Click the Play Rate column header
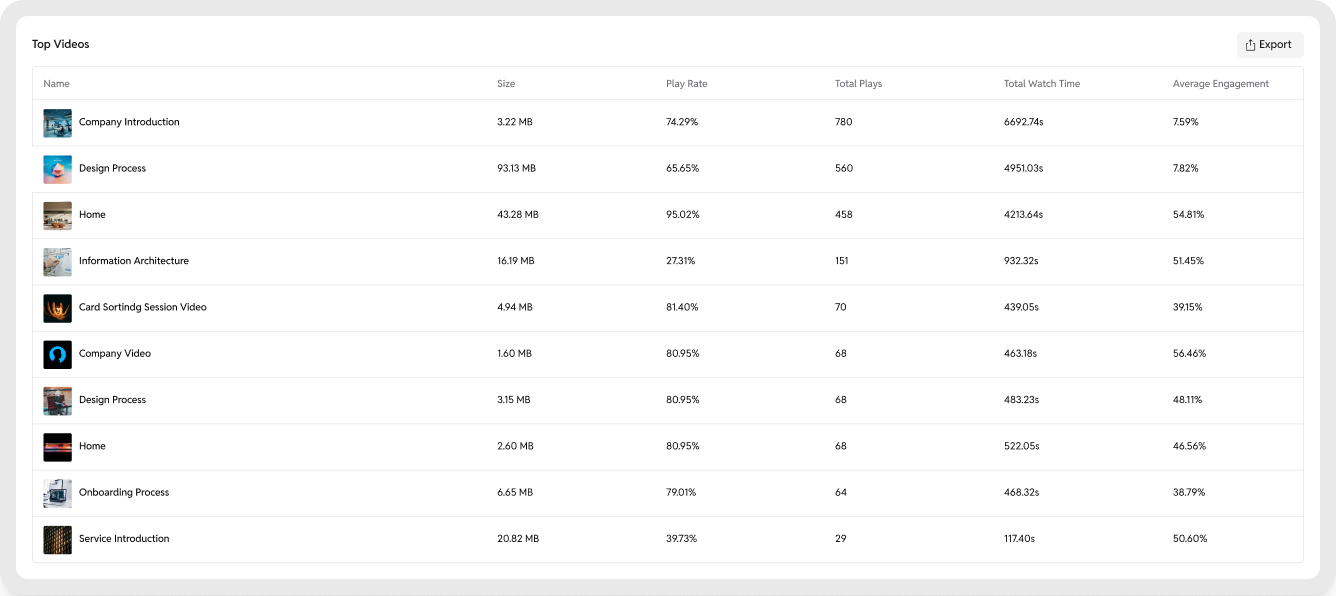 (686, 83)
